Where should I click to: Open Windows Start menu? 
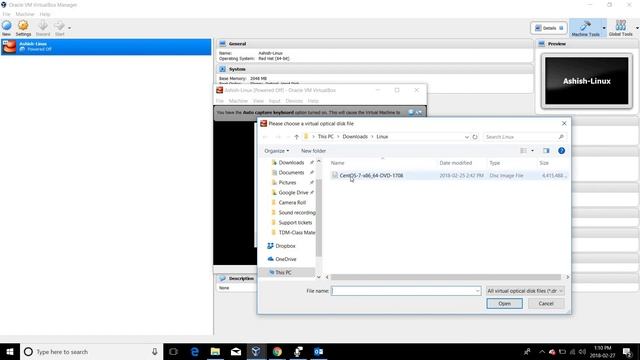[x=10, y=351]
